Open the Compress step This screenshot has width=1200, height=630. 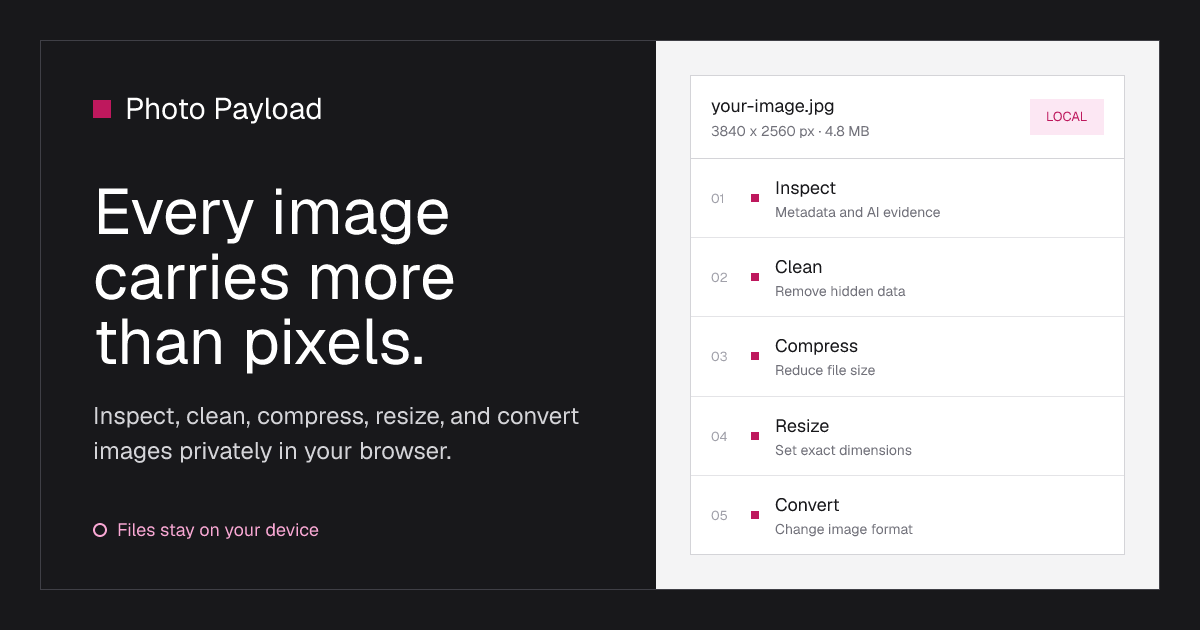tap(907, 357)
